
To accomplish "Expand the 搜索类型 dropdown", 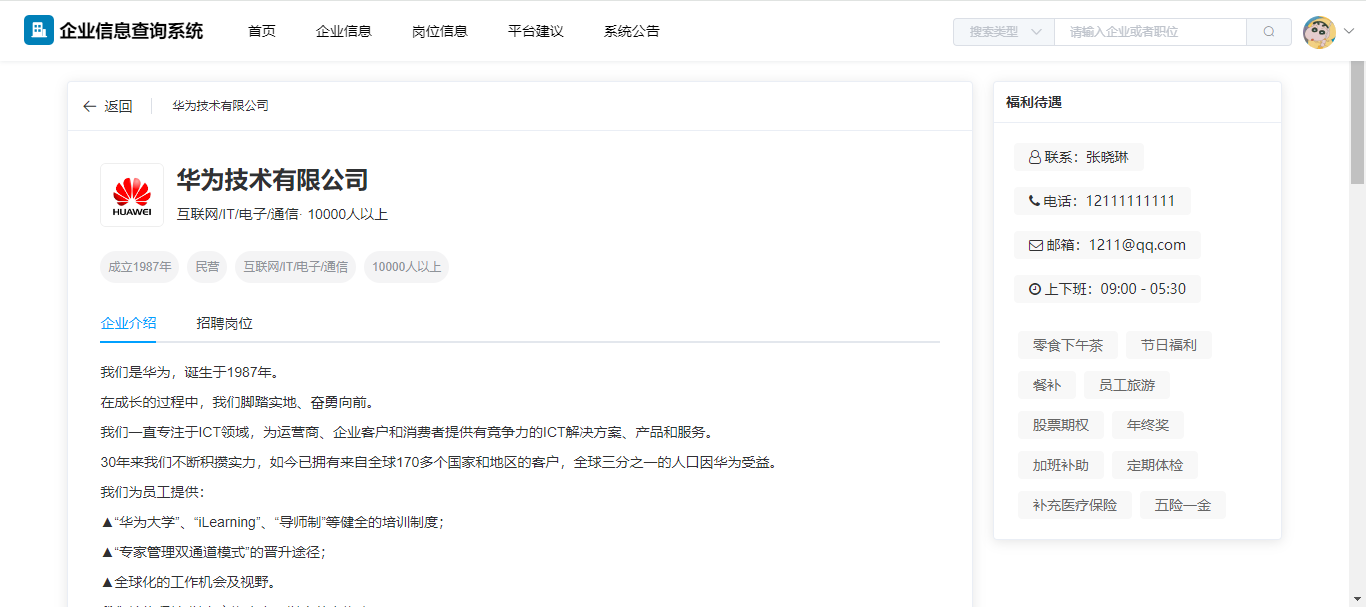I will point(1004,31).
